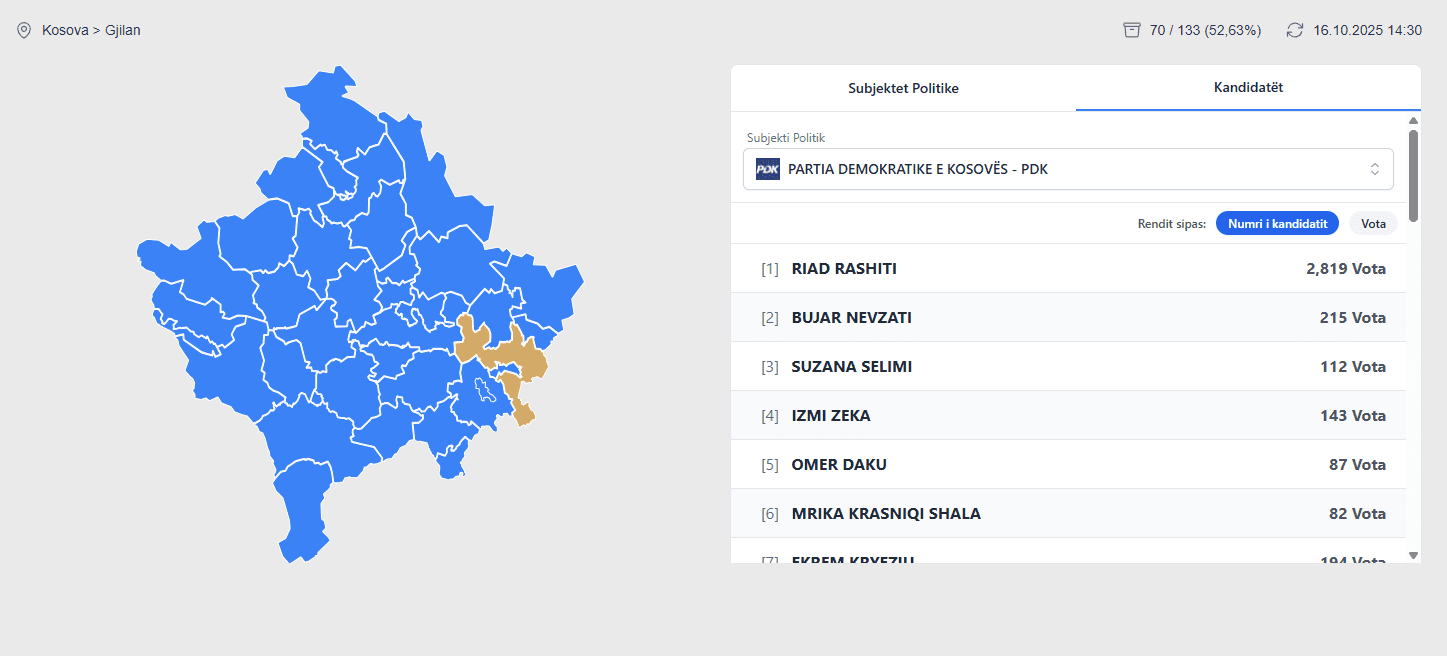
Task: Click Gjilan in the breadcrumb
Action: pos(123,31)
